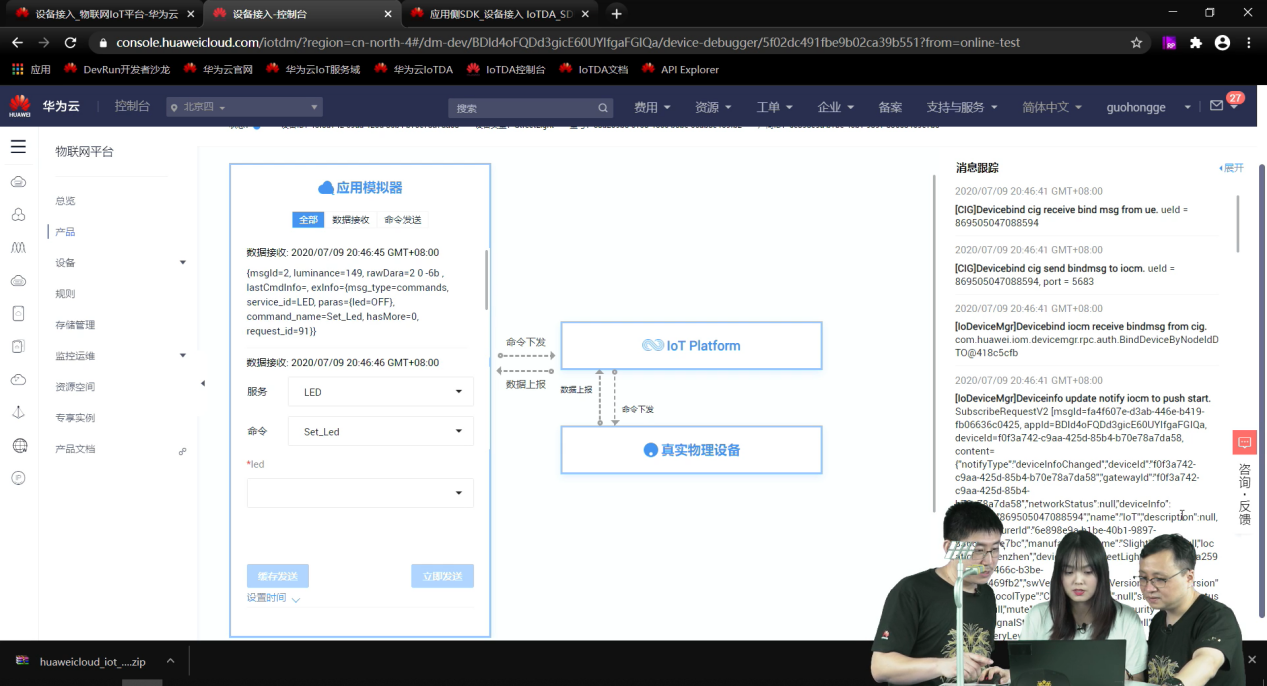Click the 缓存发送 button
The height and width of the screenshot is (686, 1267).
278,576
